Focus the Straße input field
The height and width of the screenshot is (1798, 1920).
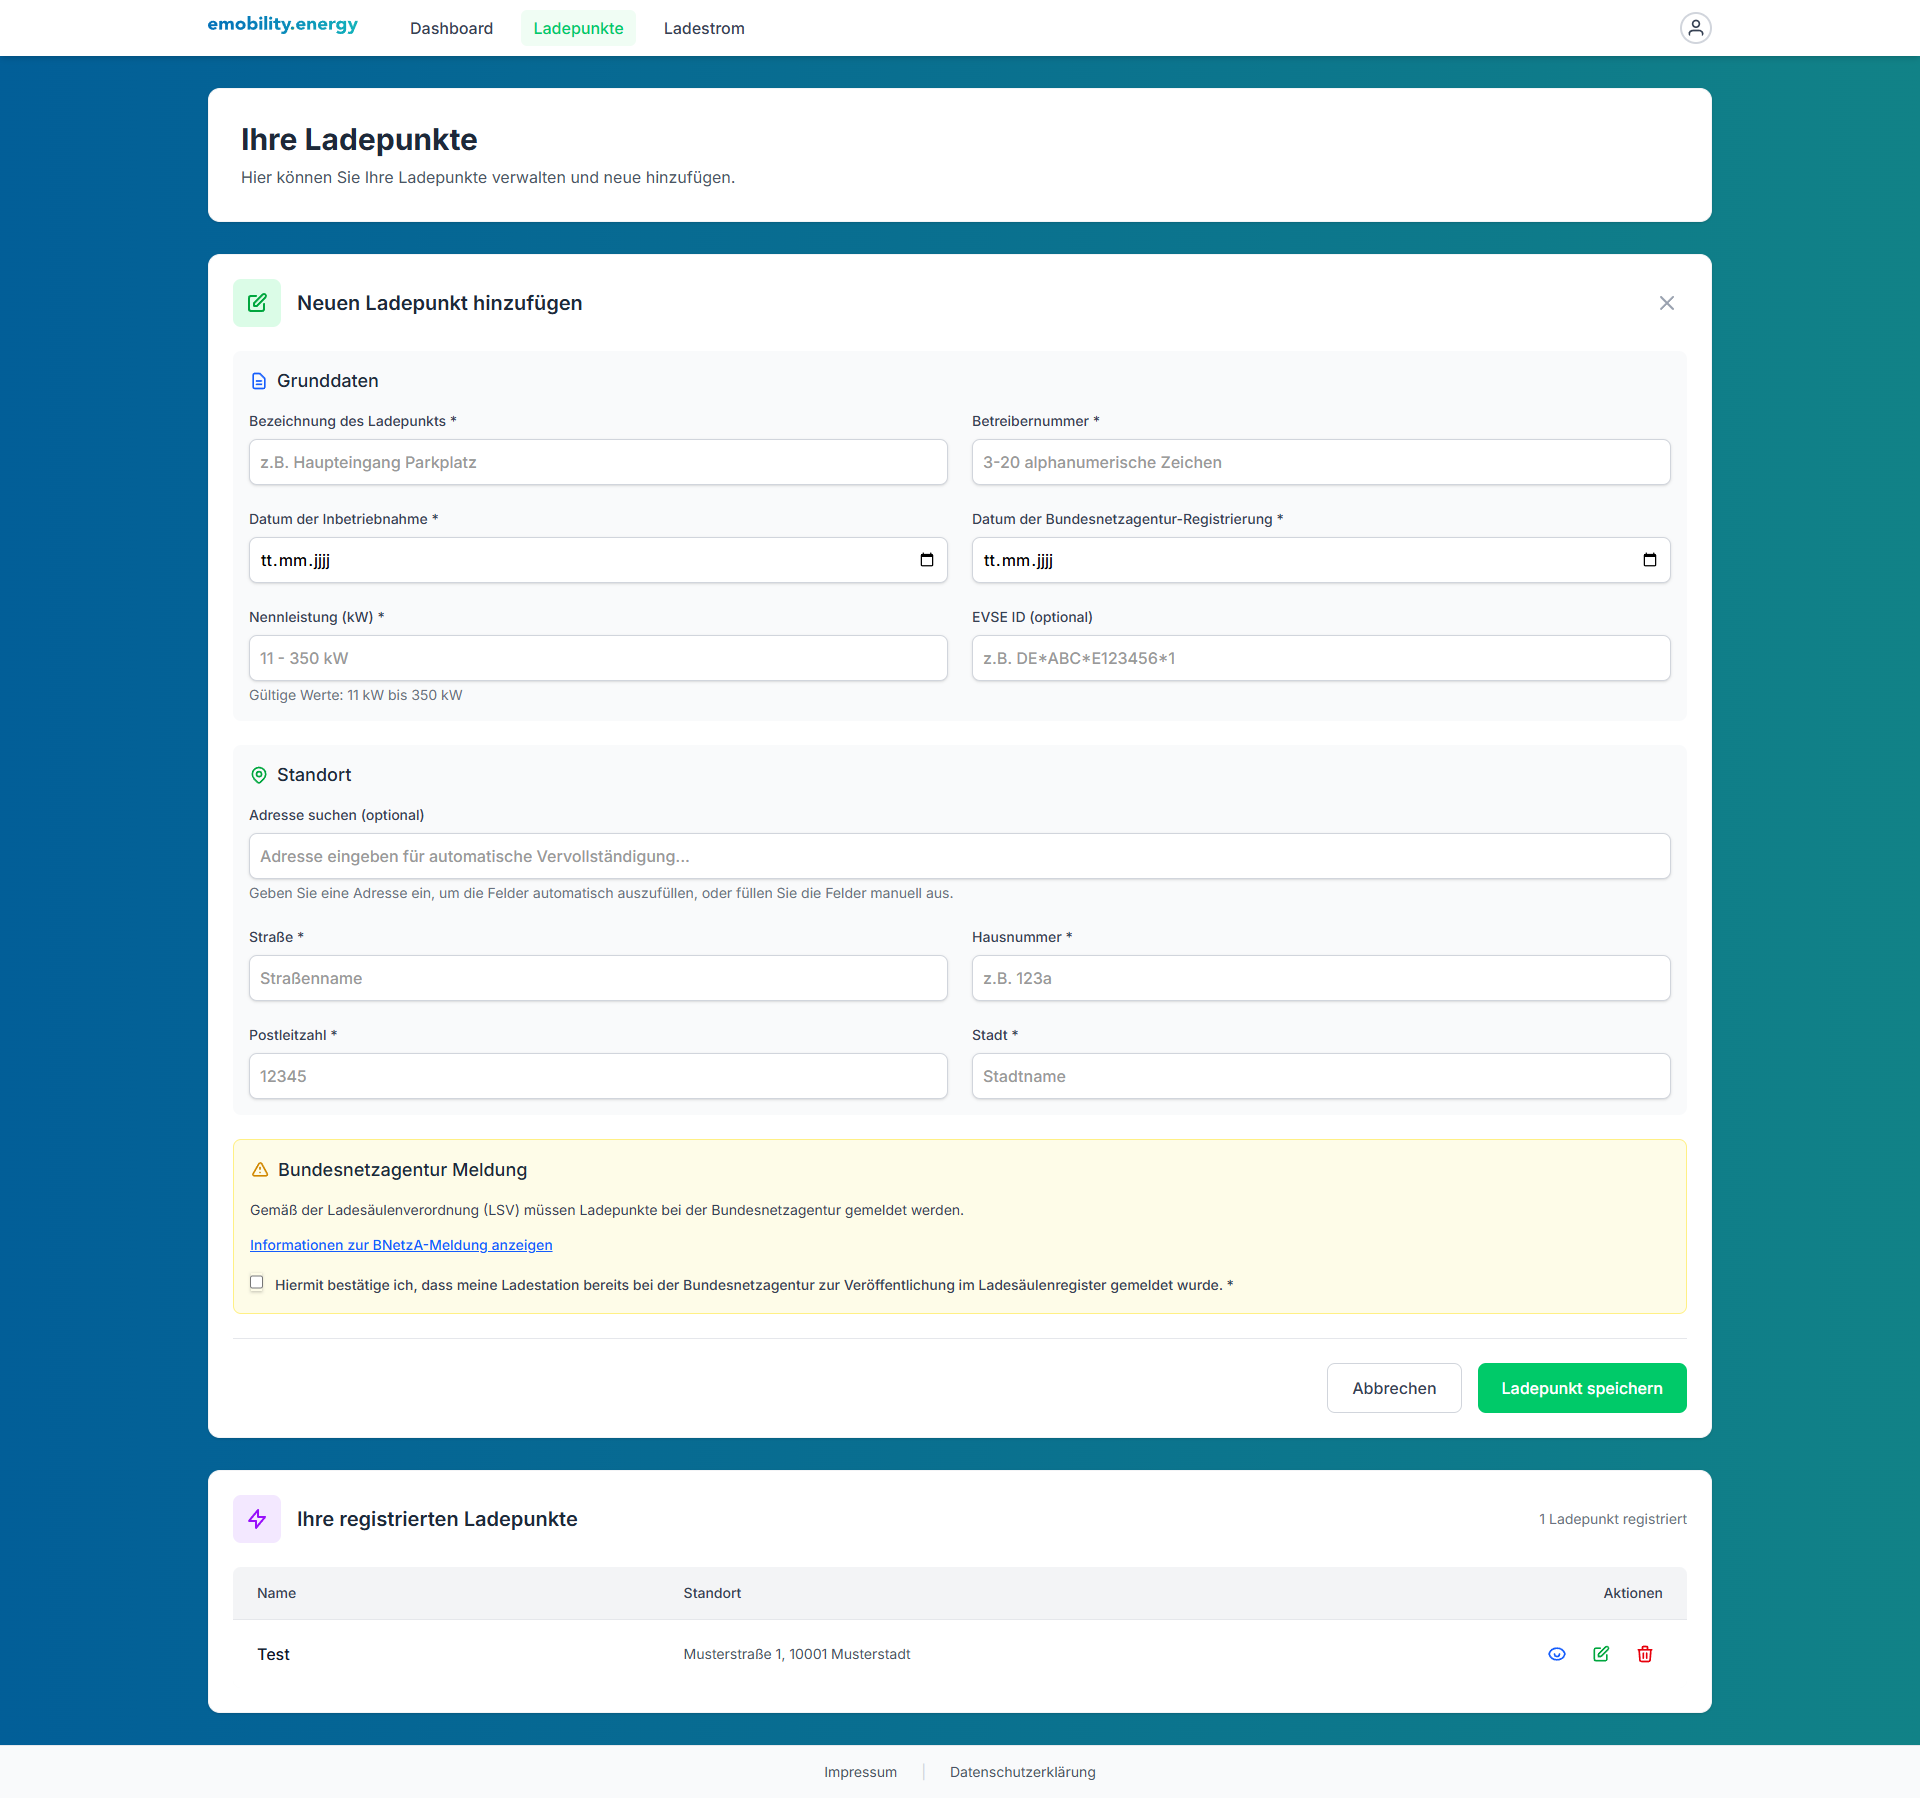tap(598, 978)
